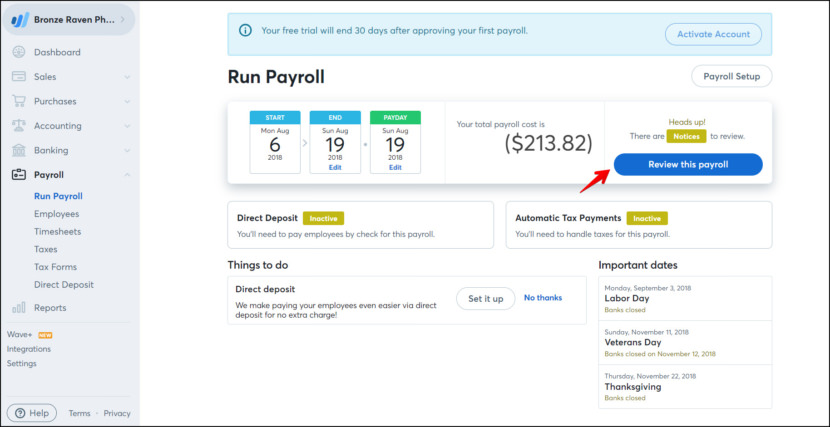The width and height of the screenshot is (830, 427).
Task: Open business switcher chevron beside Bronze Raven
Action: [122, 20]
